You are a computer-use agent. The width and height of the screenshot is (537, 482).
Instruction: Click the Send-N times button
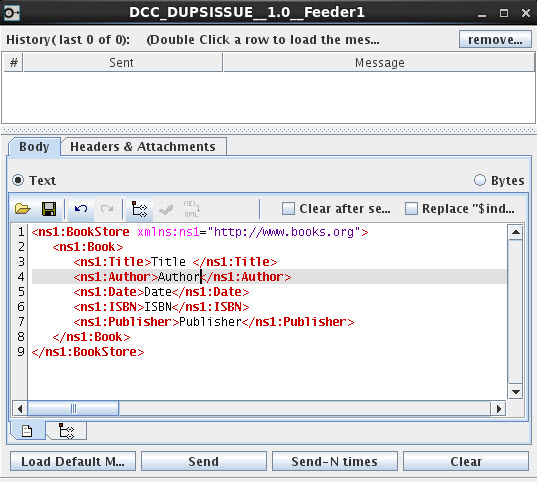335,461
